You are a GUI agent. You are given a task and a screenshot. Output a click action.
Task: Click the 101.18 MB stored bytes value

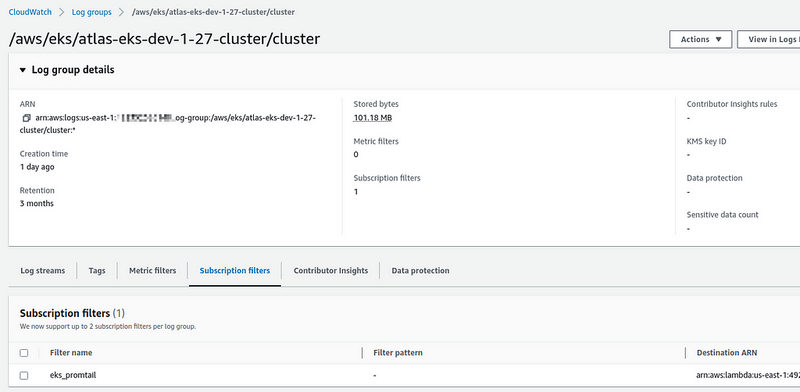point(373,118)
